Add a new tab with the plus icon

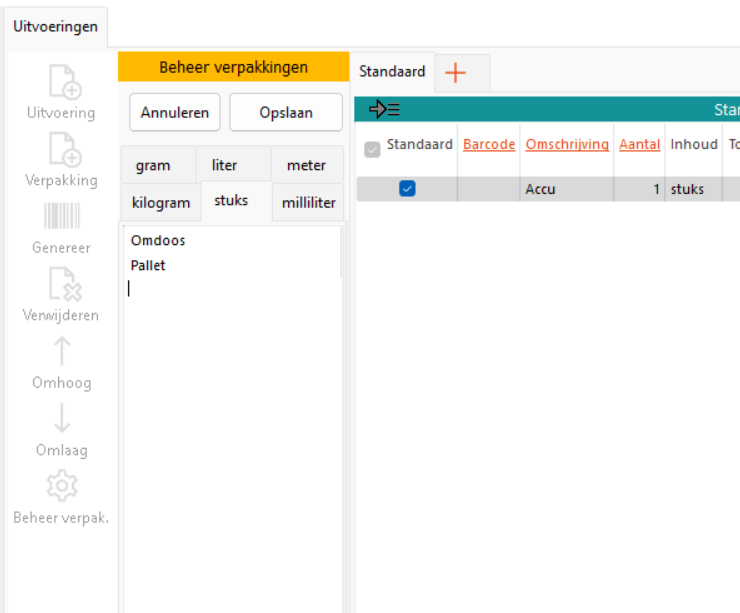[455, 72]
